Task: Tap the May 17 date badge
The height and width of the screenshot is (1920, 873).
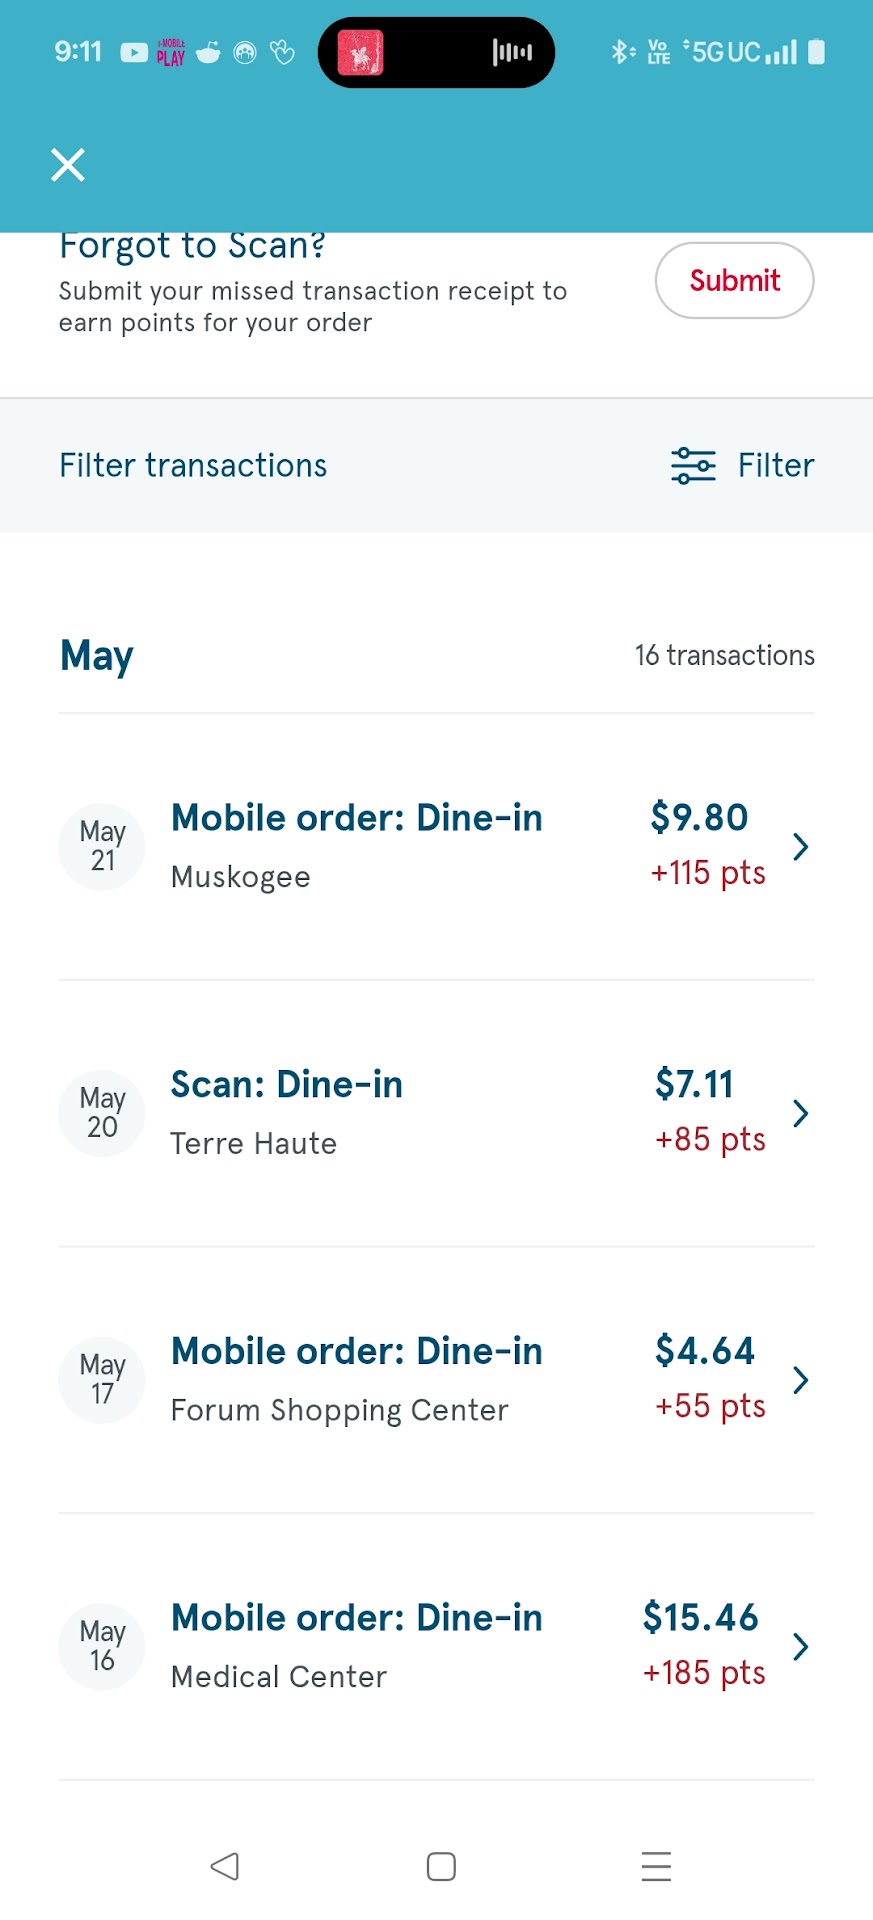Action: (102, 1380)
